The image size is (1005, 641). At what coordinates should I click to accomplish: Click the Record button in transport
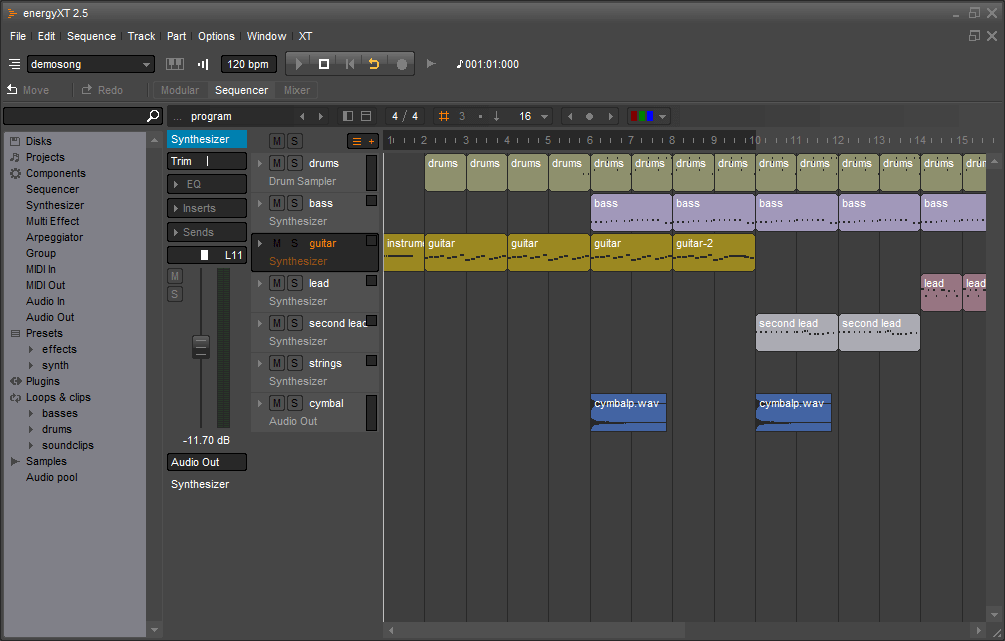tap(401, 64)
